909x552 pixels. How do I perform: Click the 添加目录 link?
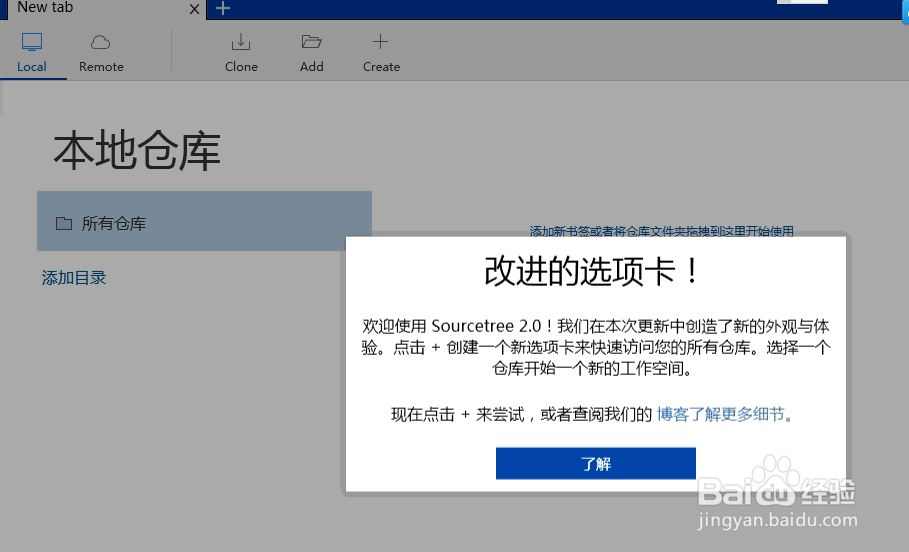[x=74, y=278]
